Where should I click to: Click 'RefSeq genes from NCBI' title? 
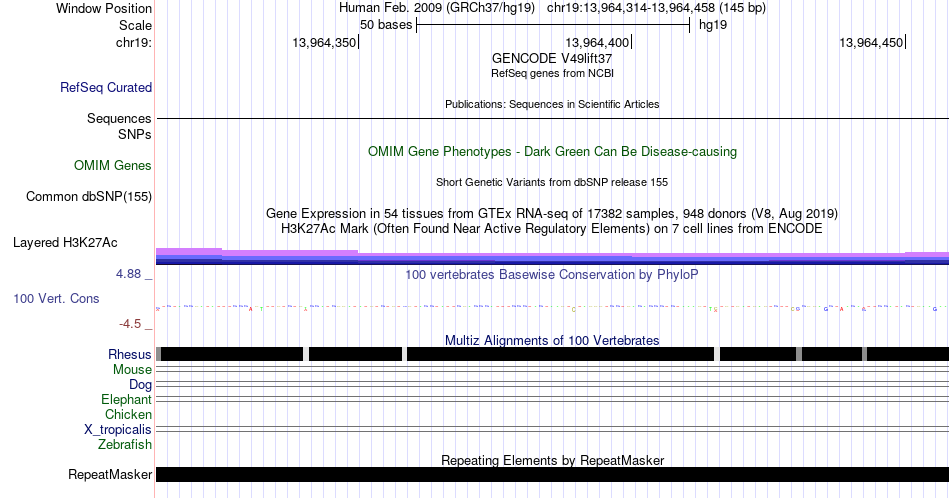click(x=552, y=73)
